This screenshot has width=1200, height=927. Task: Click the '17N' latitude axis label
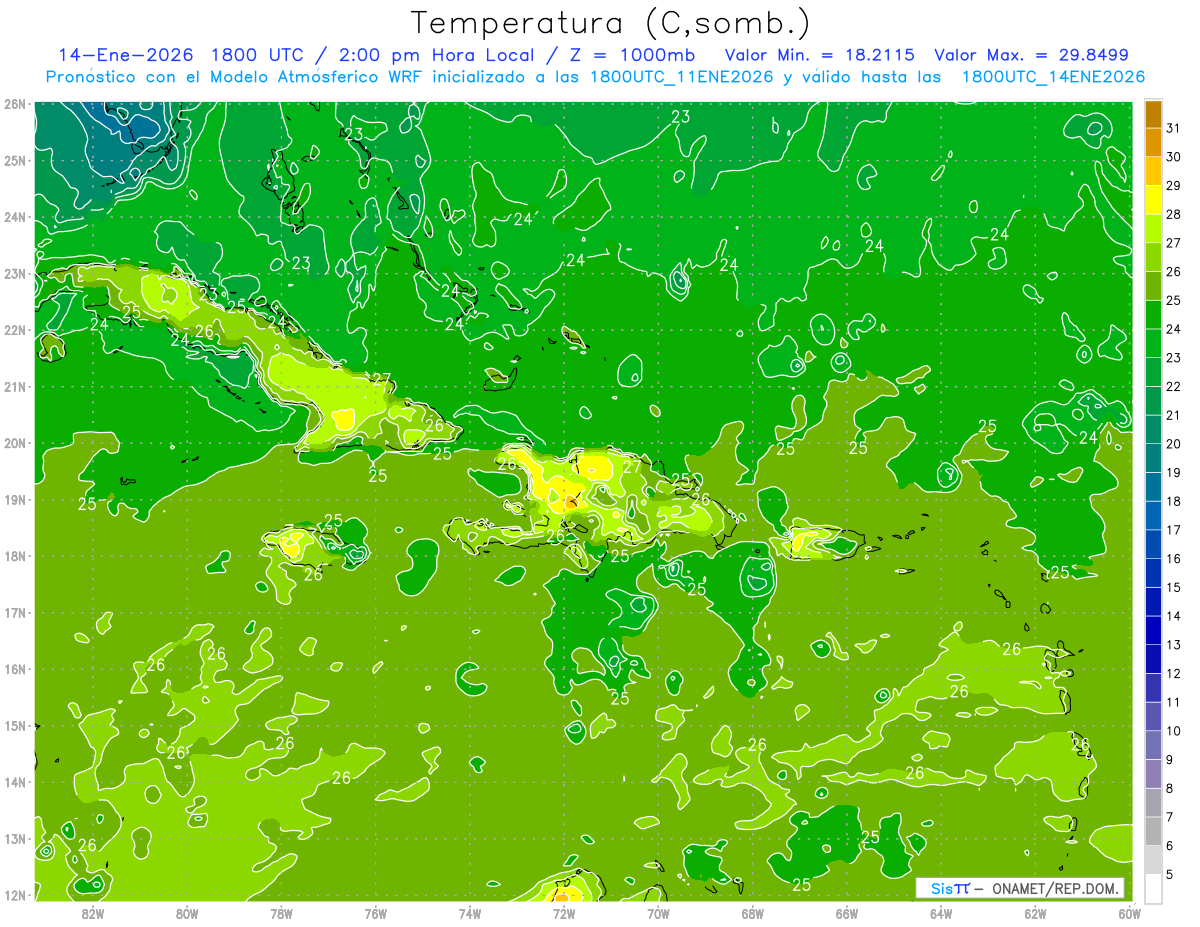point(14,612)
